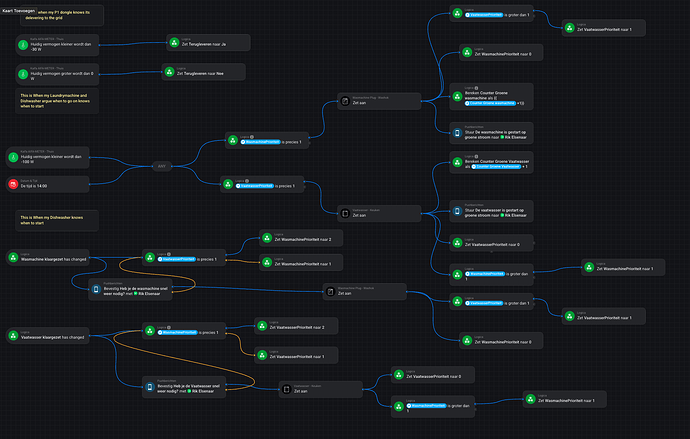Select meter icon on 'groter wordt dan 0 W' card
Image resolution: width=690 pixels, height=439 pixels.
tap(23, 74)
